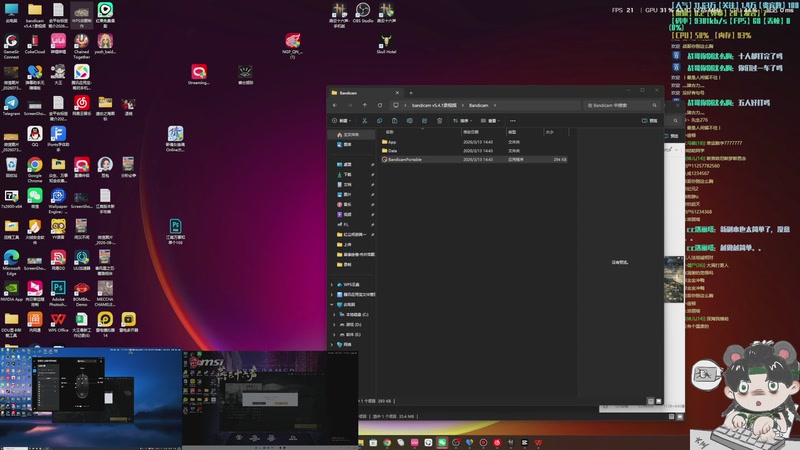Click the Size column header
Viewport: 800px width, 450px height.
coord(556,132)
